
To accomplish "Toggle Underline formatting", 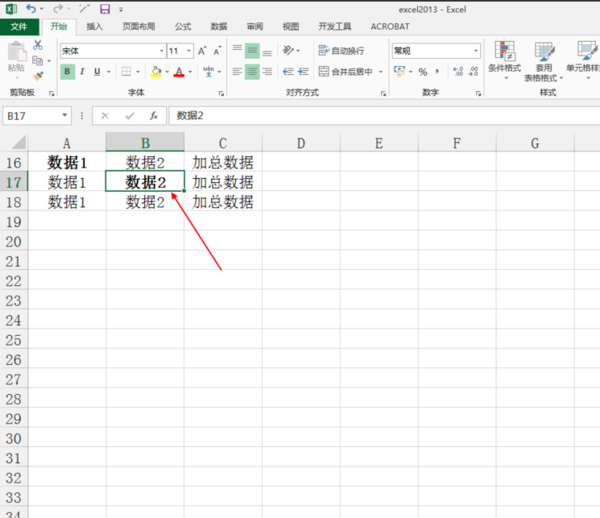I will [x=97, y=72].
